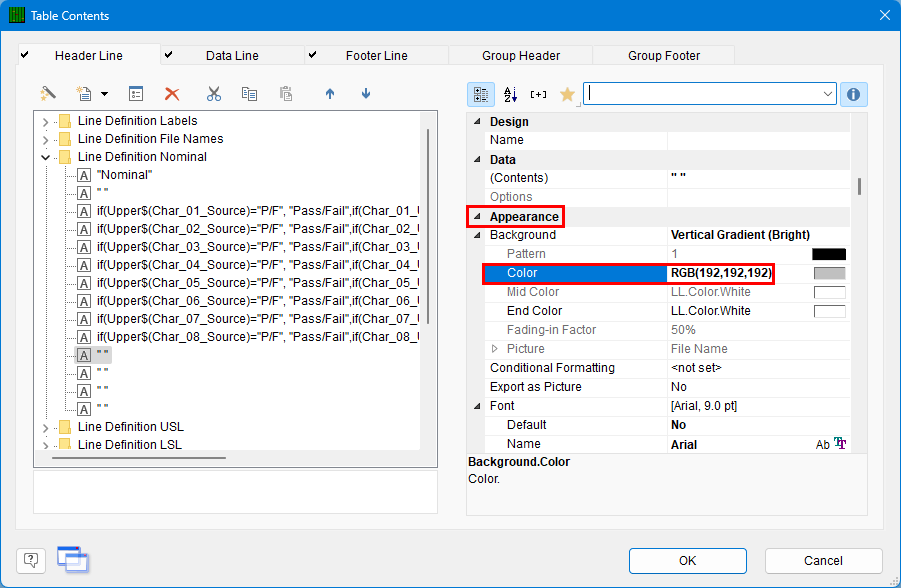Expand all property groups with the [+] icon
Viewport: 901px width, 588px height.
(x=538, y=94)
